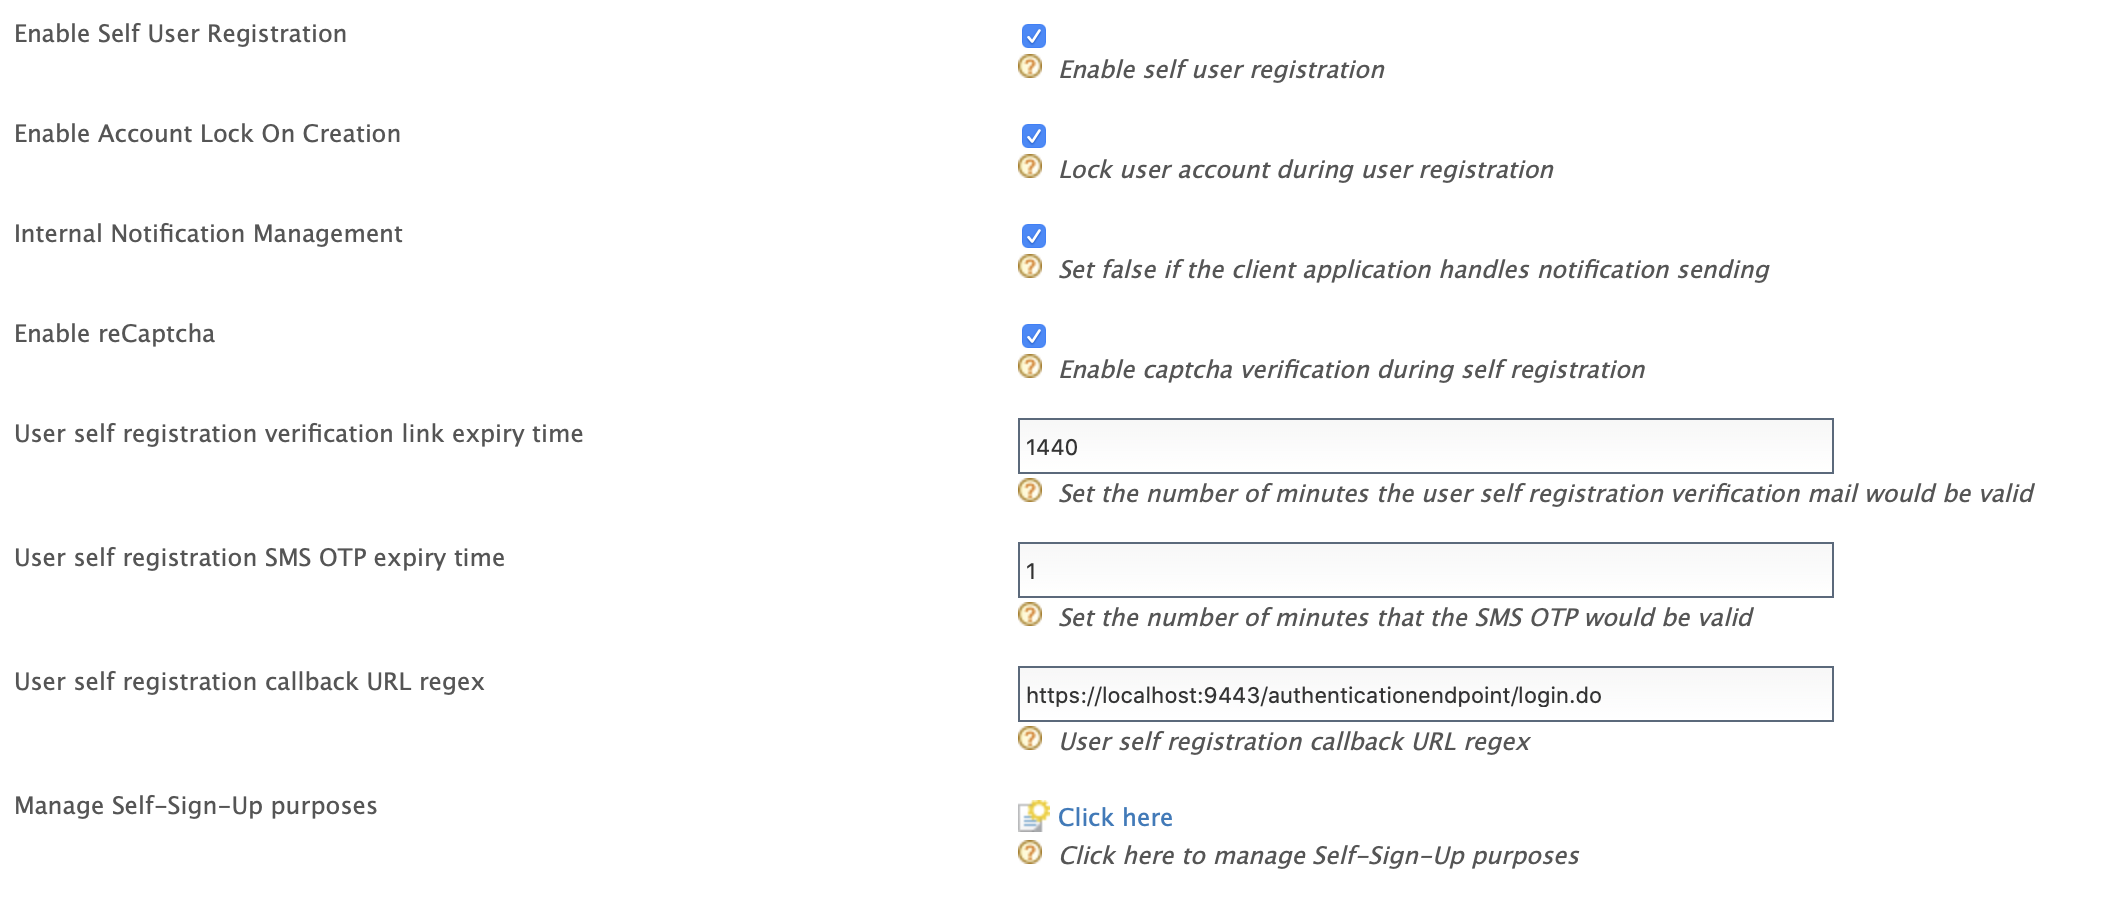Open help for Enable Self User Registration
Image resolution: width=2128 pixels, height=908 pixels.
click(1029, 69)
